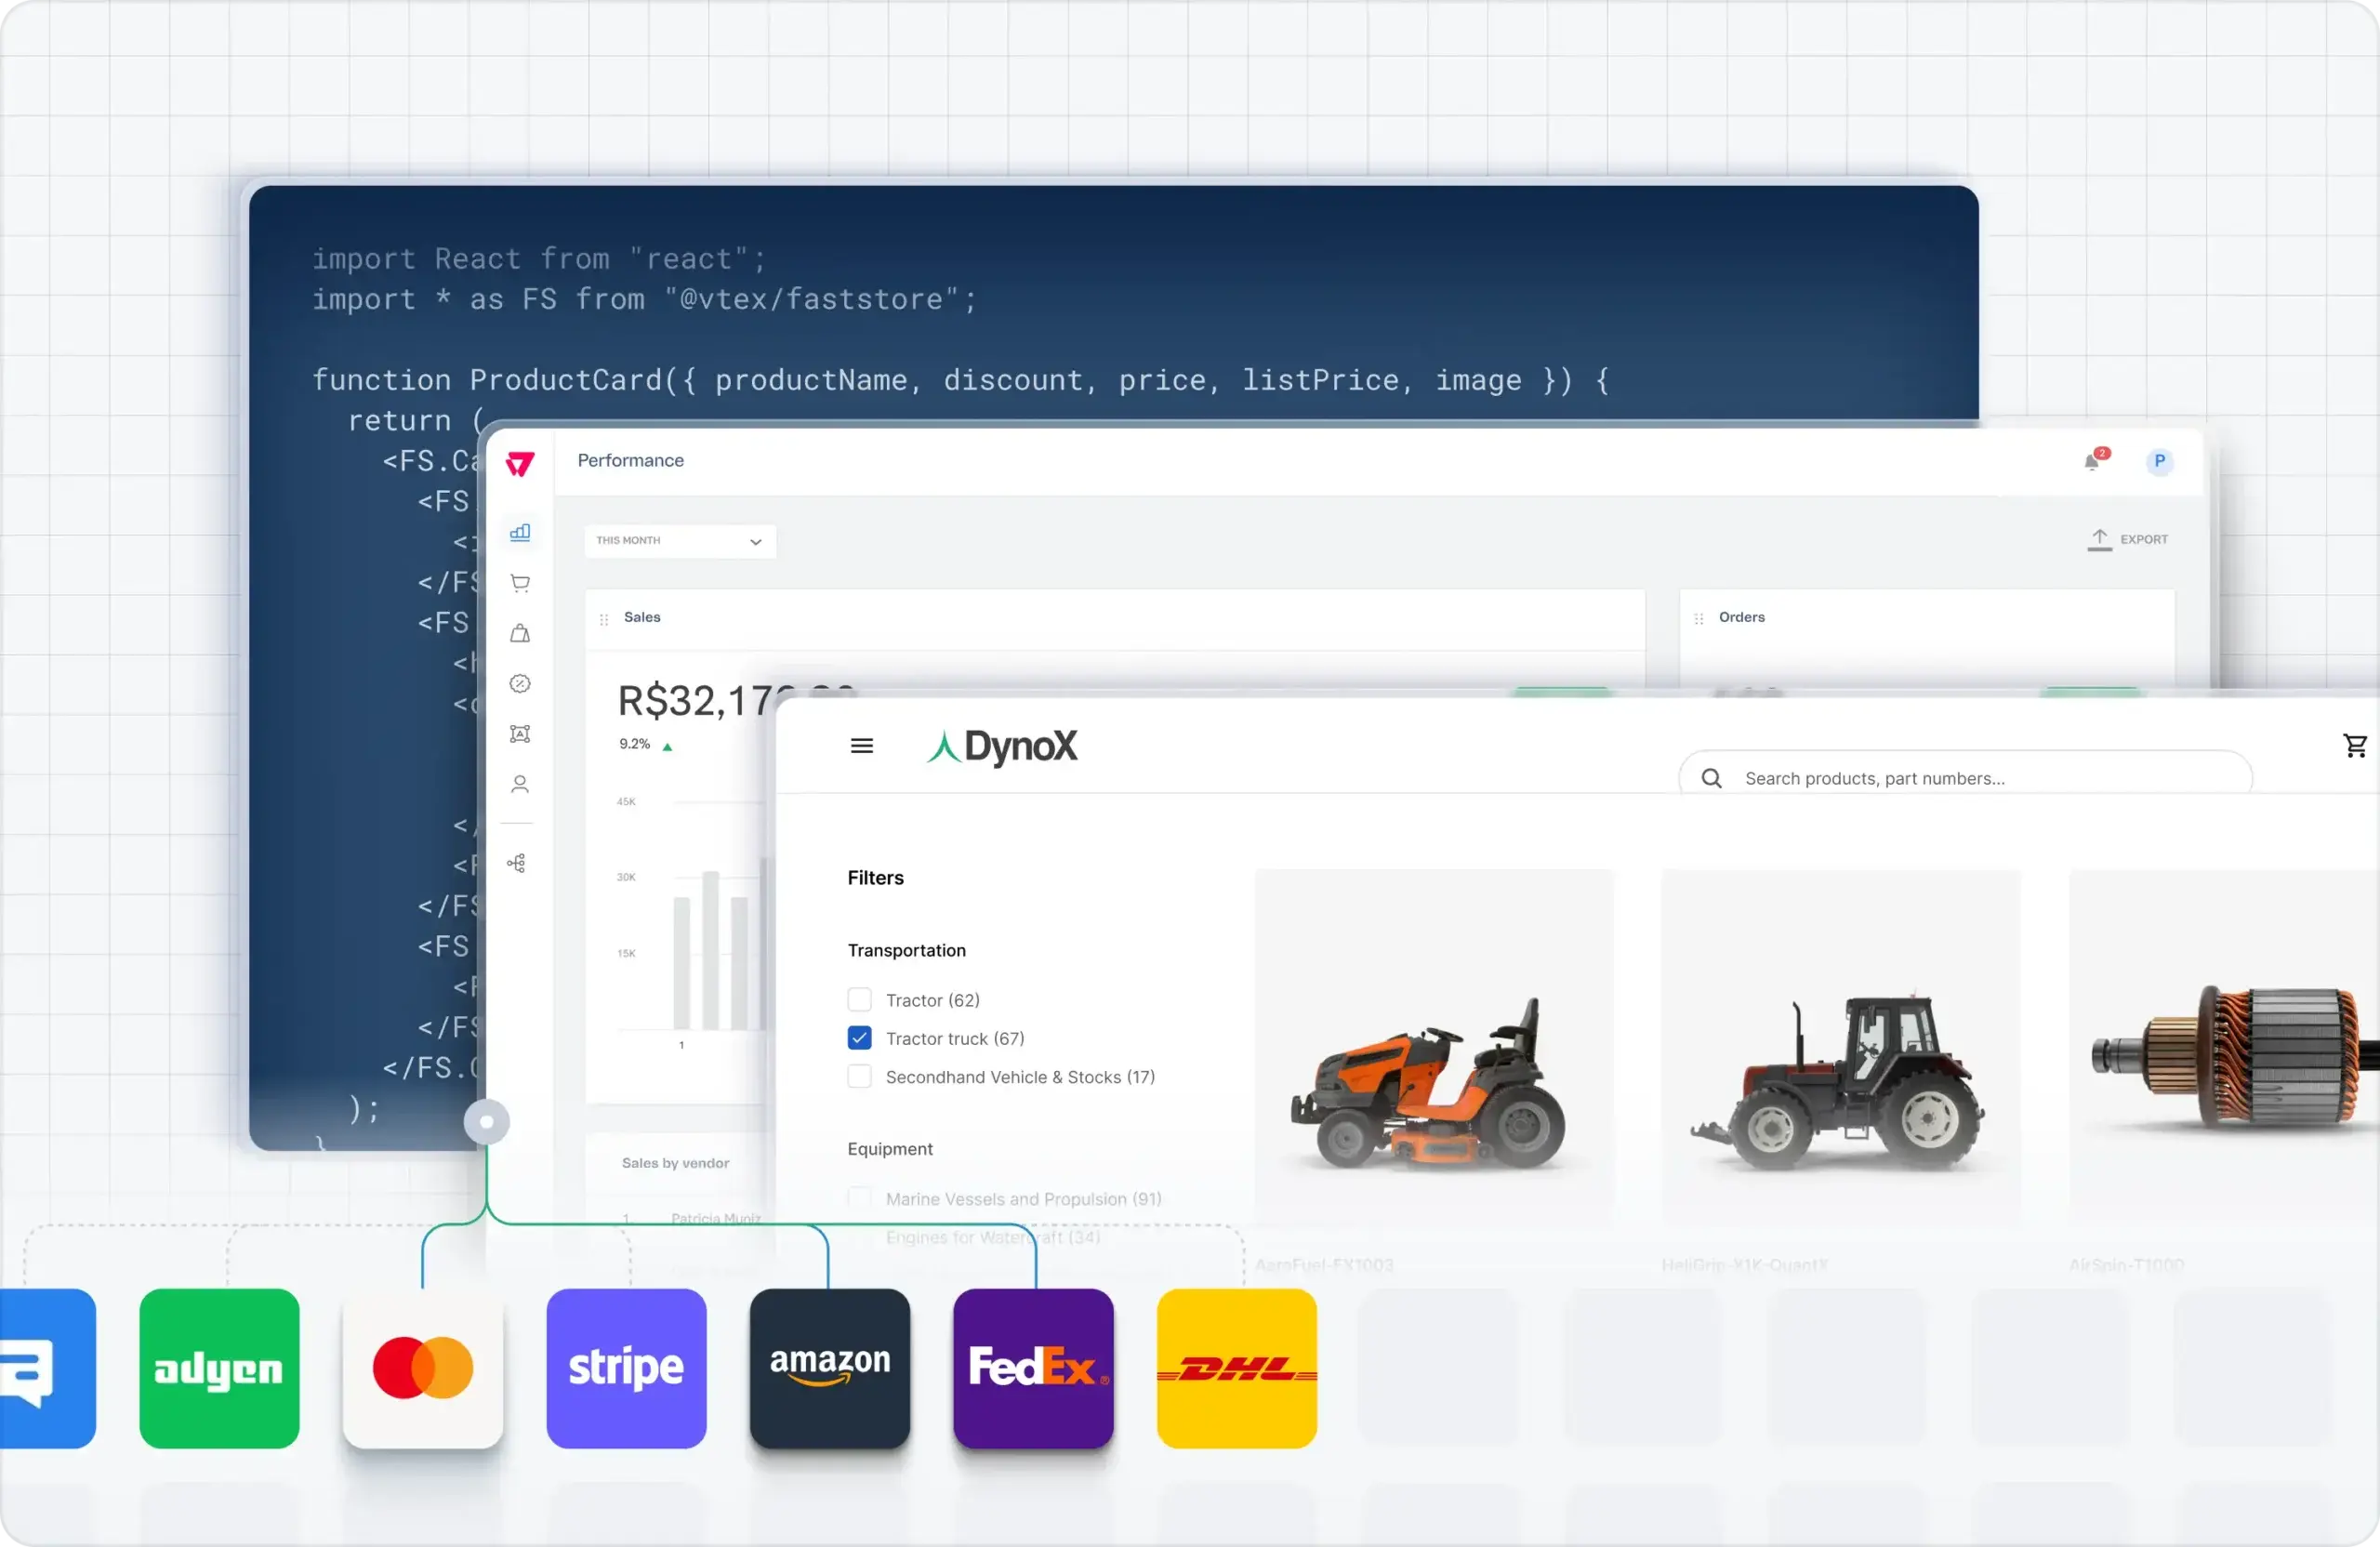Click the VTEX logo in sidebar
The width and height of the screenshot is (2380, 1547).
tap(520, 464)
